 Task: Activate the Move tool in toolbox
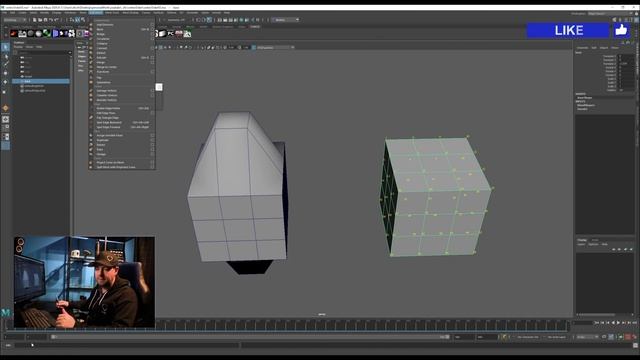[x=5, y=73]
